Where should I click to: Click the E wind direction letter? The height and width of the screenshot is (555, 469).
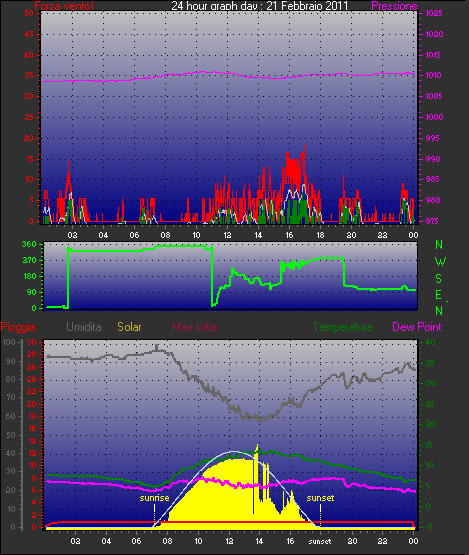tap(438, 294)
